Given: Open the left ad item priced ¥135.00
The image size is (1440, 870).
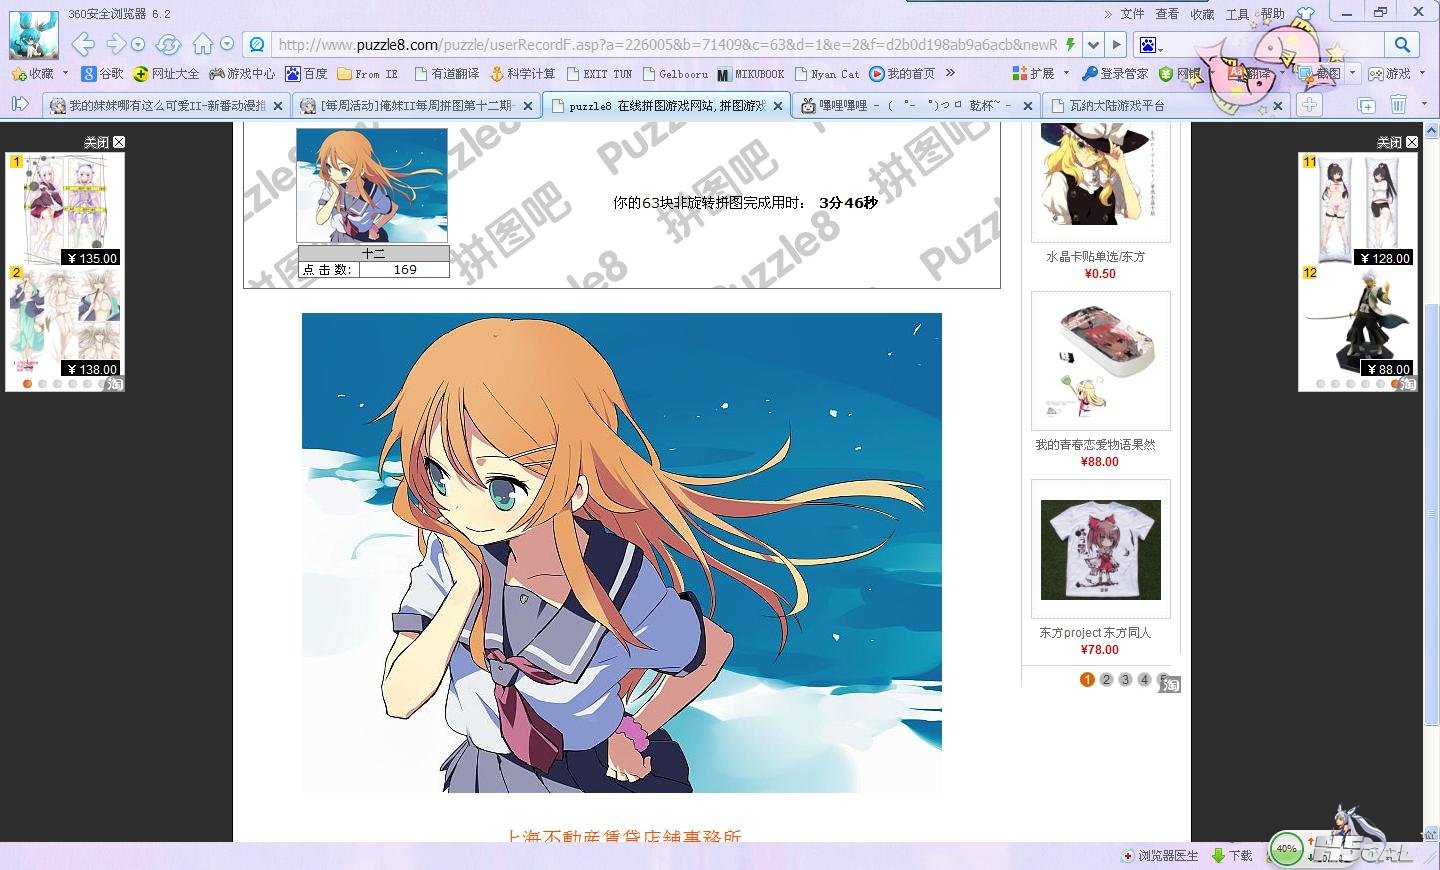Looking at the screenshot, I should click(65, 209).
